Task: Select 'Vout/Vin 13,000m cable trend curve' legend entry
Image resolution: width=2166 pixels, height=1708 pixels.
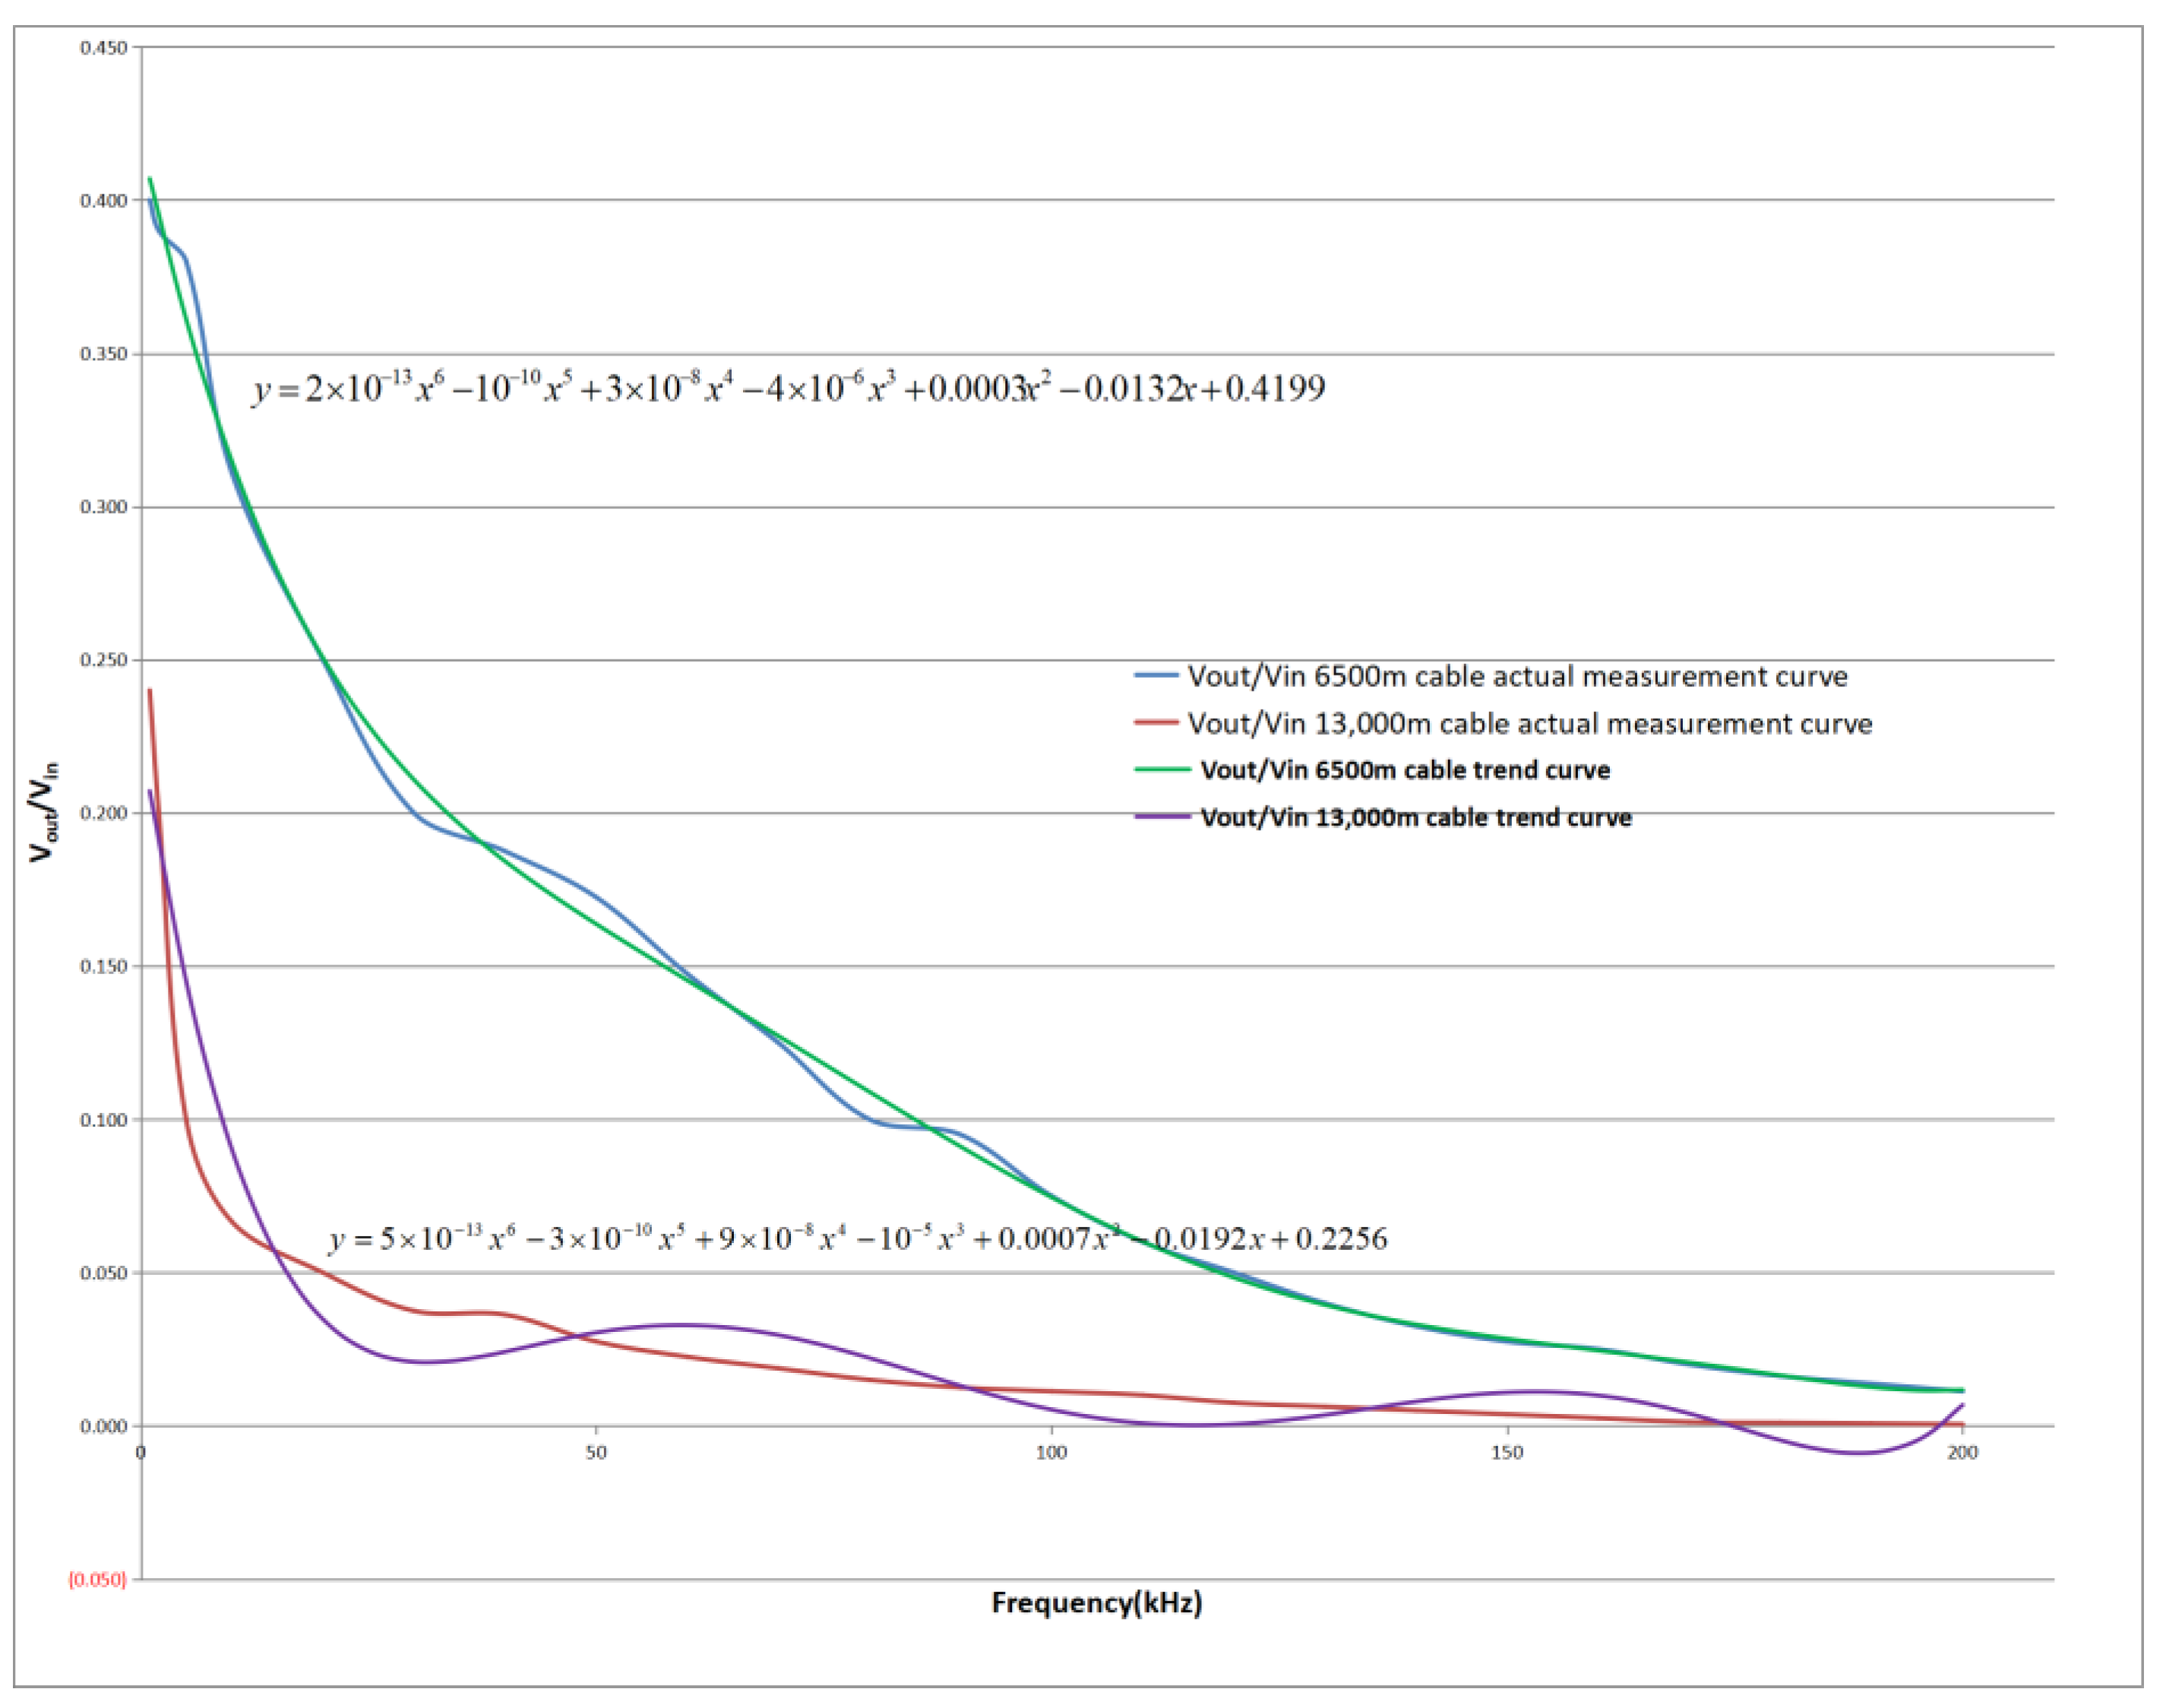Action: pos(1415,818)
